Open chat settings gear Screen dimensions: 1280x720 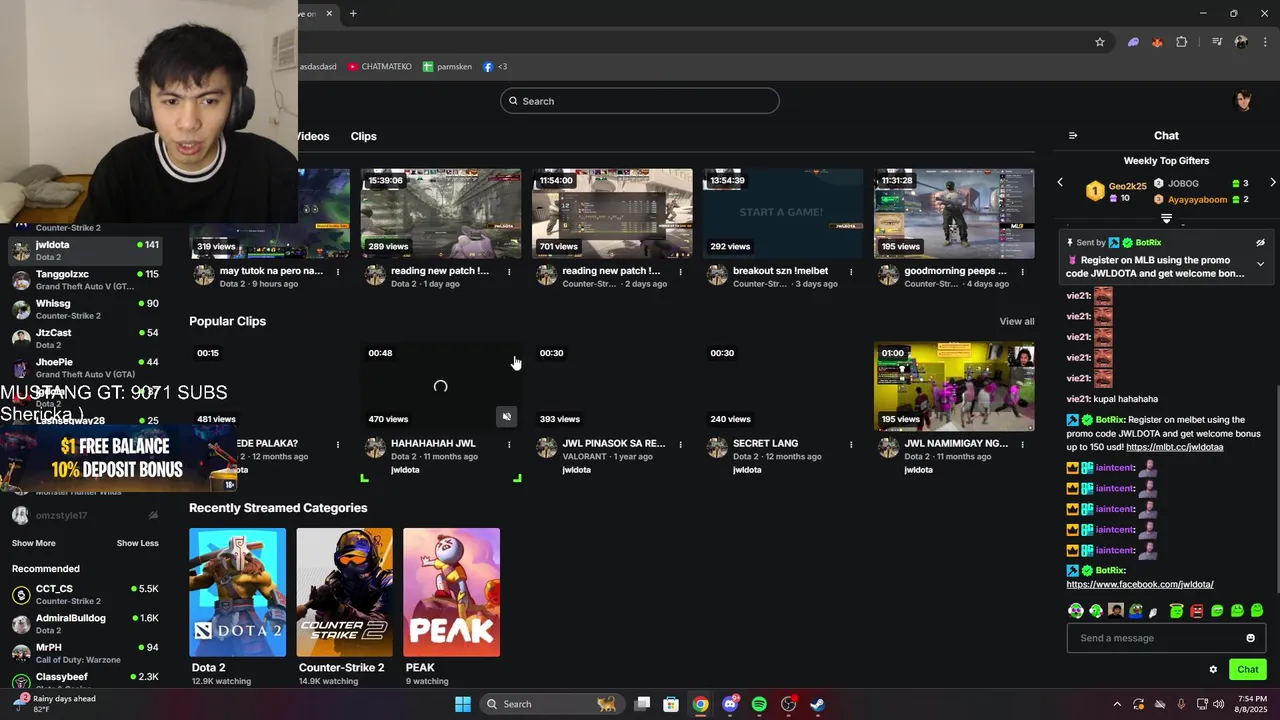[1213, 670]
